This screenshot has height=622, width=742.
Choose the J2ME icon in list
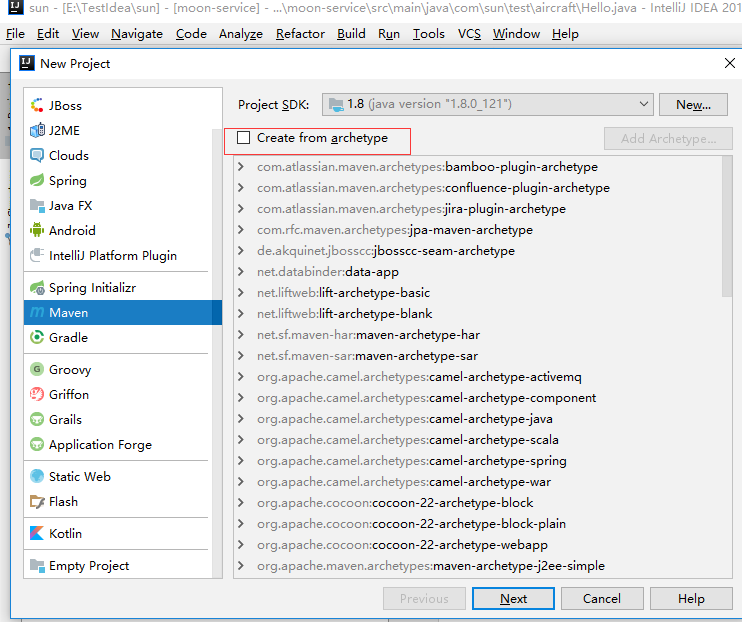pos(37,130)
